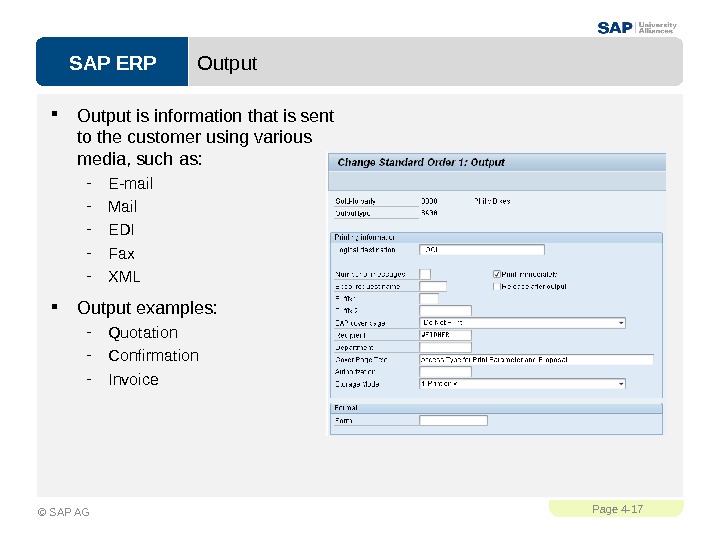Uncheck the Print immediately checkbox
The image size is (720, 540).
(x=496, y=274)
